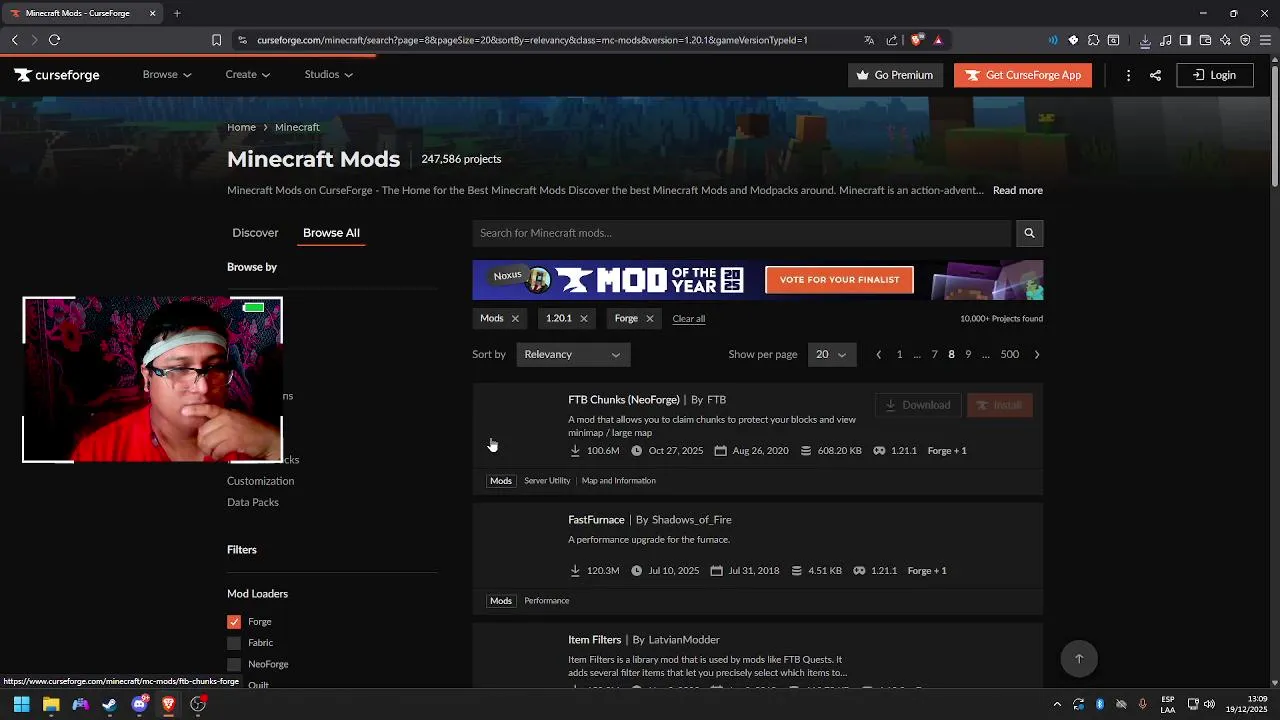Jump to results page 9

[x=968, y=354]
